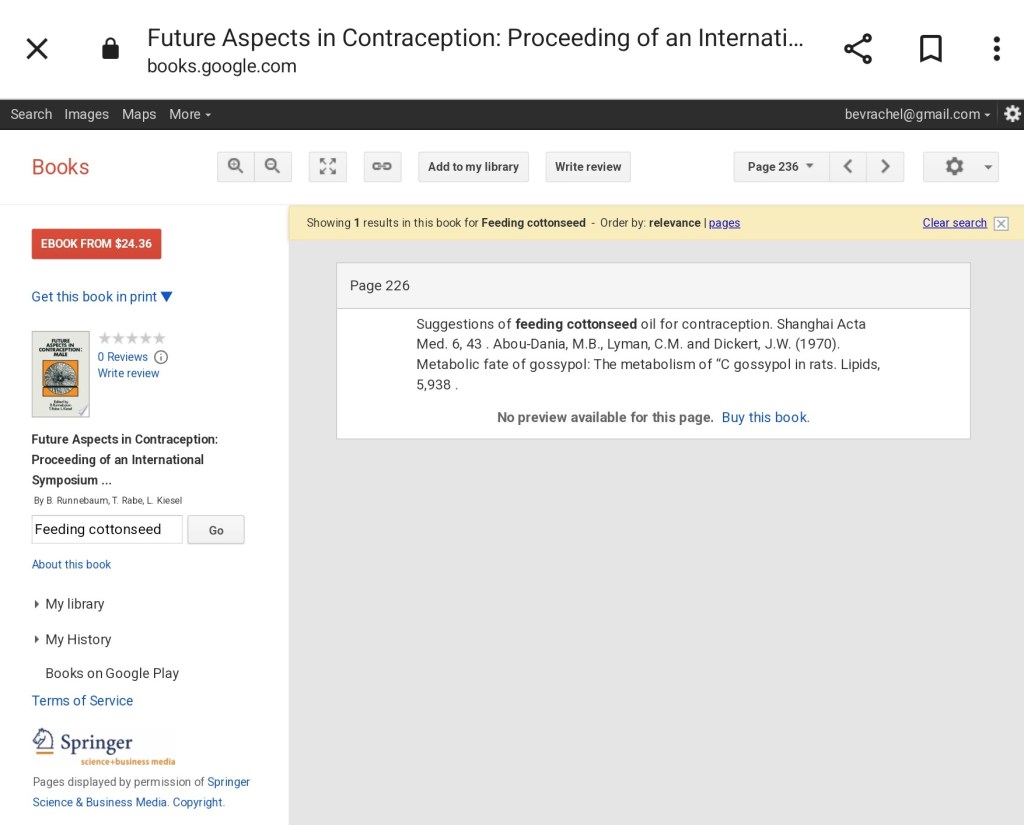Expand My History in sidebar
Viewport: 1024px width, 825px height.
pos(78,639)
